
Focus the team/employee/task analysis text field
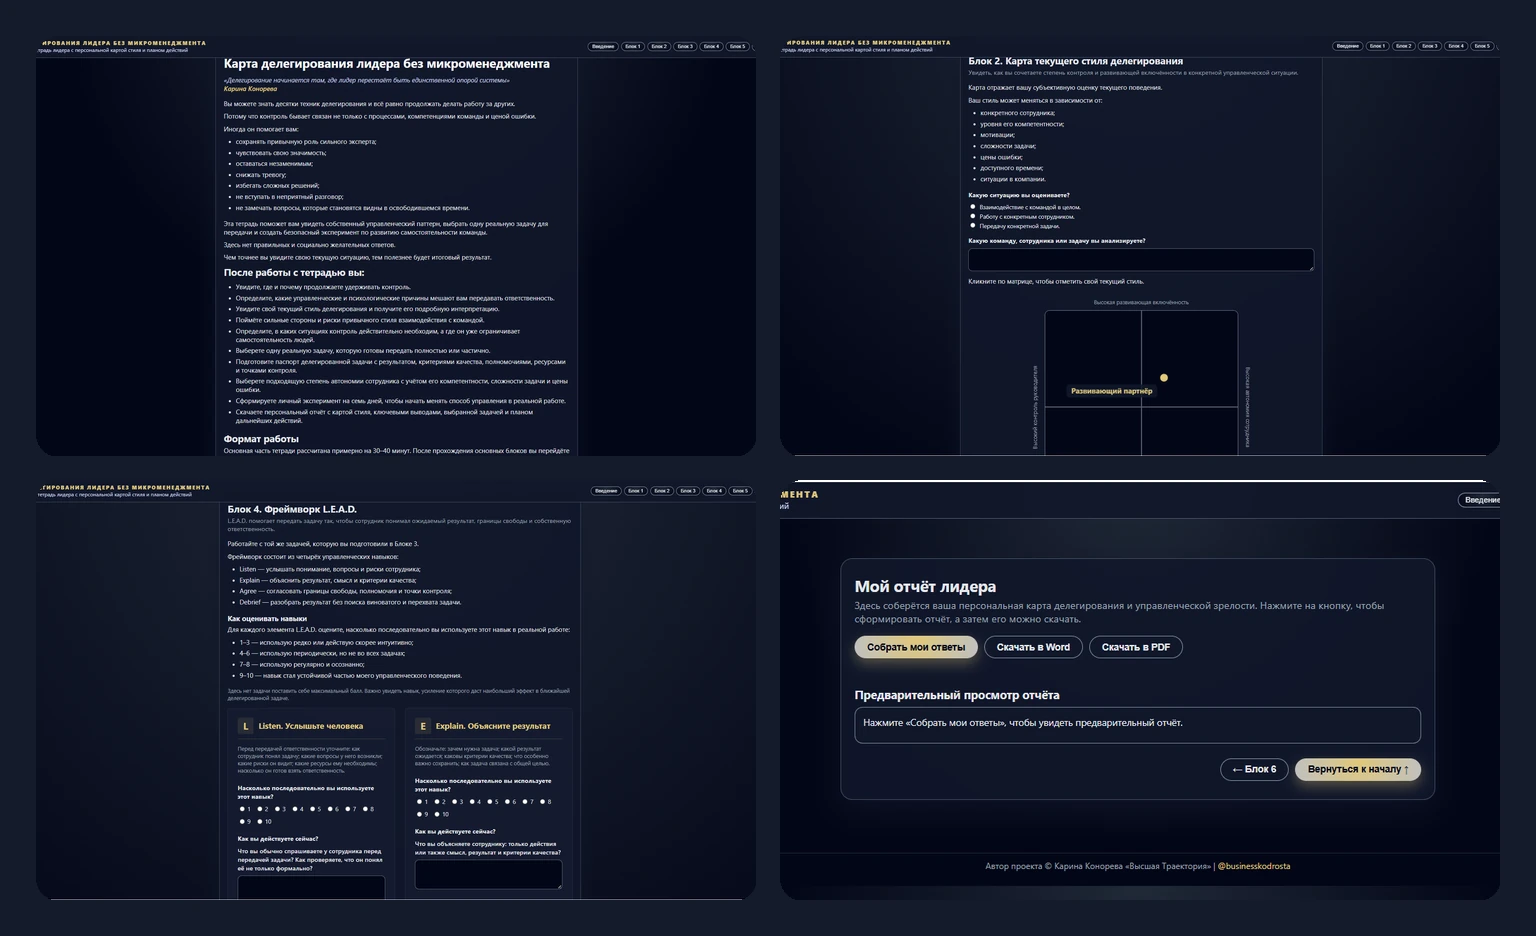click(x=1141, y=259)
